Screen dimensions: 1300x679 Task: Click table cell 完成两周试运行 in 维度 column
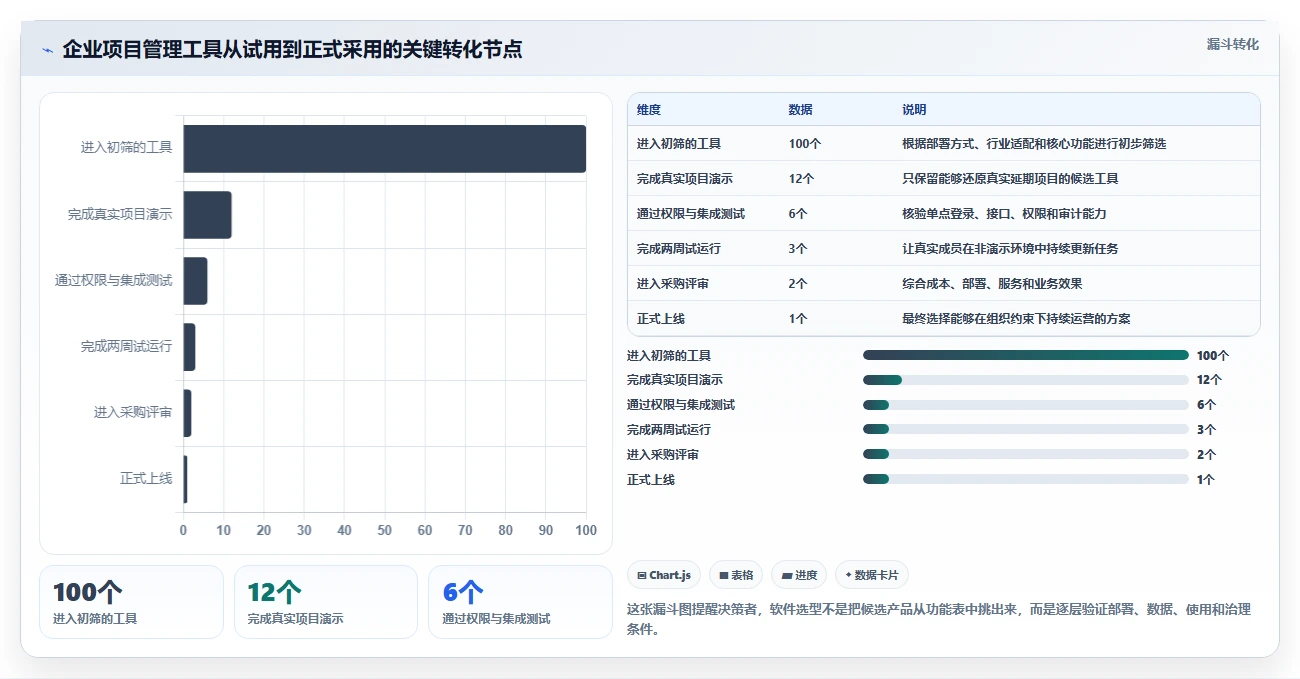pos(679,249)
